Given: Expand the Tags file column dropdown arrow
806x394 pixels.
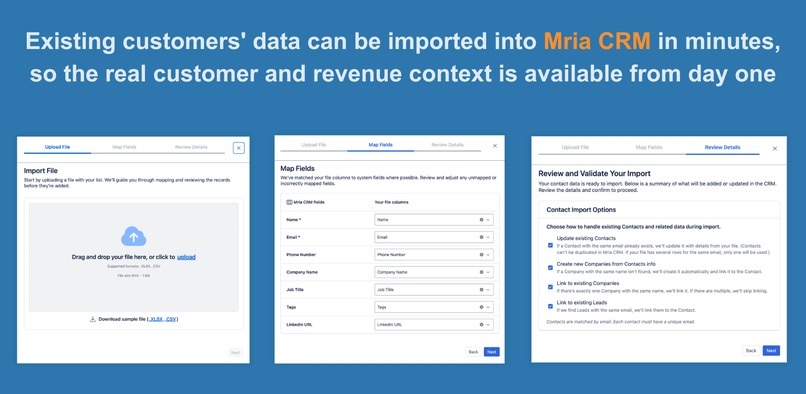Looking at the screenshot, I should (x=488, y=307).
